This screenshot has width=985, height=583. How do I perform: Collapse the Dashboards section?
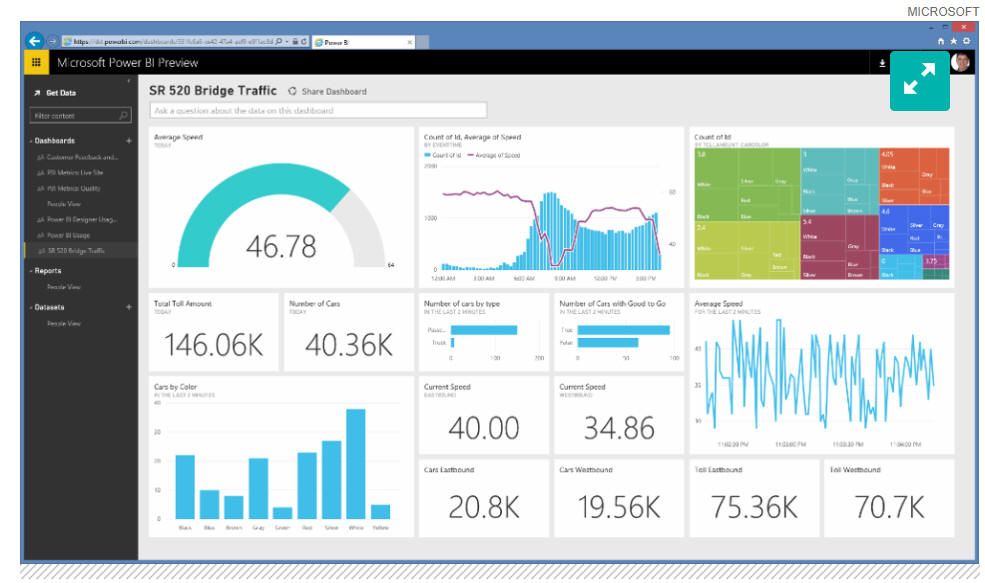click(x=31, y=141)
